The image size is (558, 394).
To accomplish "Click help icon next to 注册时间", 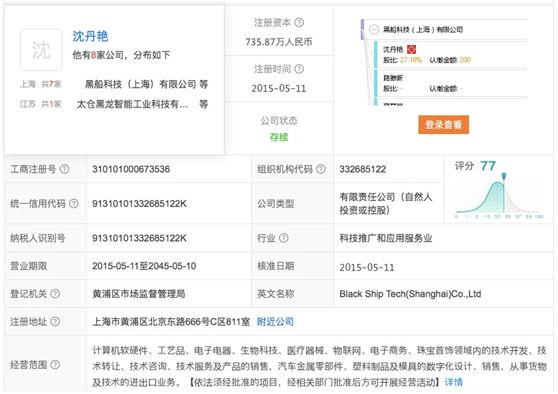I will [x=299, y=69].
